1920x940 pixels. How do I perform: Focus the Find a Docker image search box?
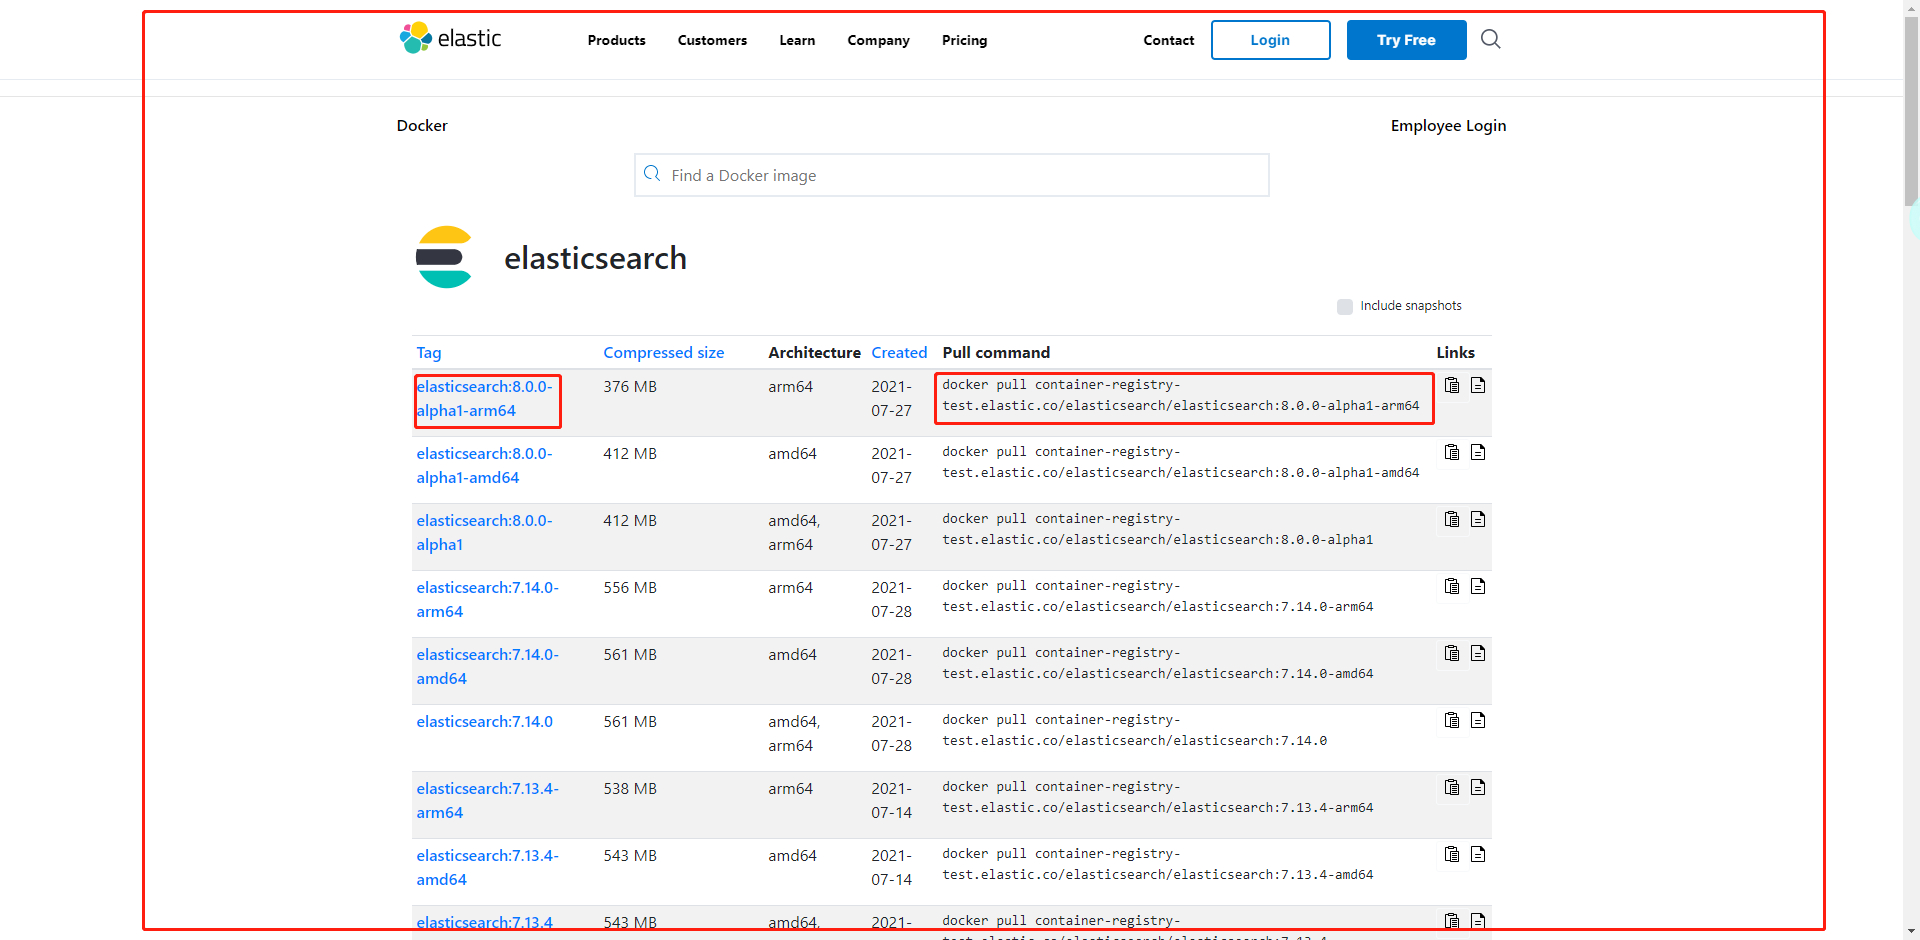(951, 175)
